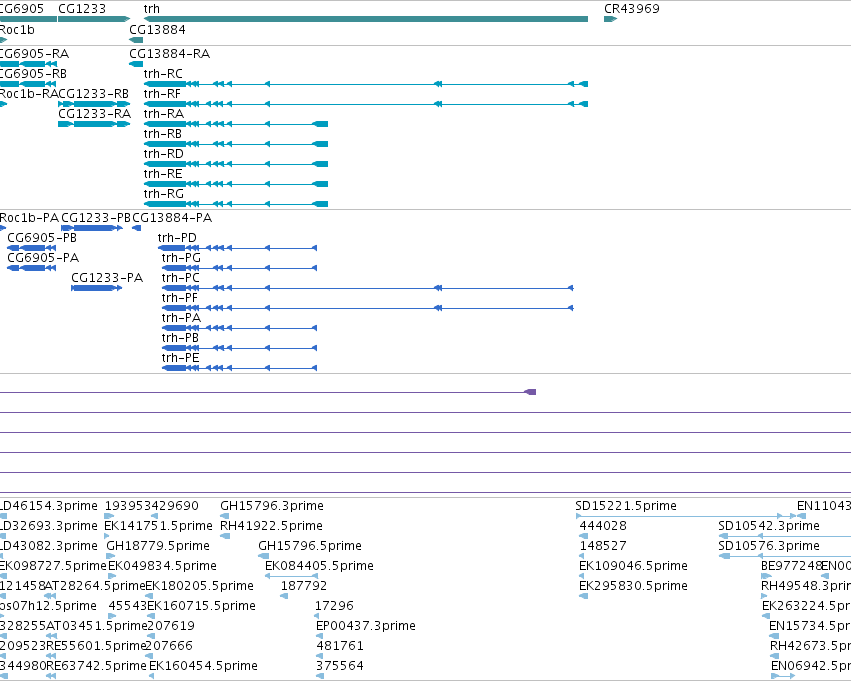Image resolution: width=851 pixels, height=681 pixels.
Task: Select EST GH15796.3prime
Action: [272, 506]
